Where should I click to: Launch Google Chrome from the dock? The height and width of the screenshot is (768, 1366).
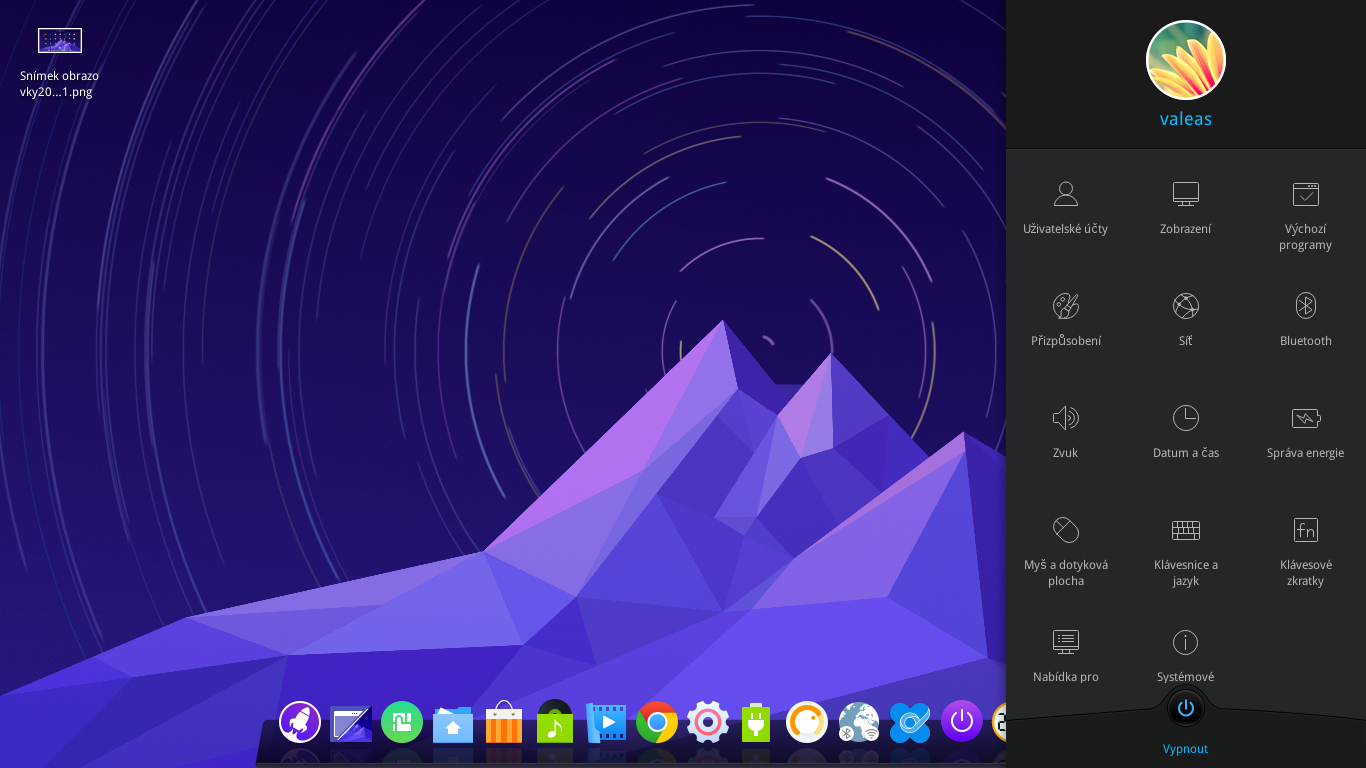pos(657,722)
